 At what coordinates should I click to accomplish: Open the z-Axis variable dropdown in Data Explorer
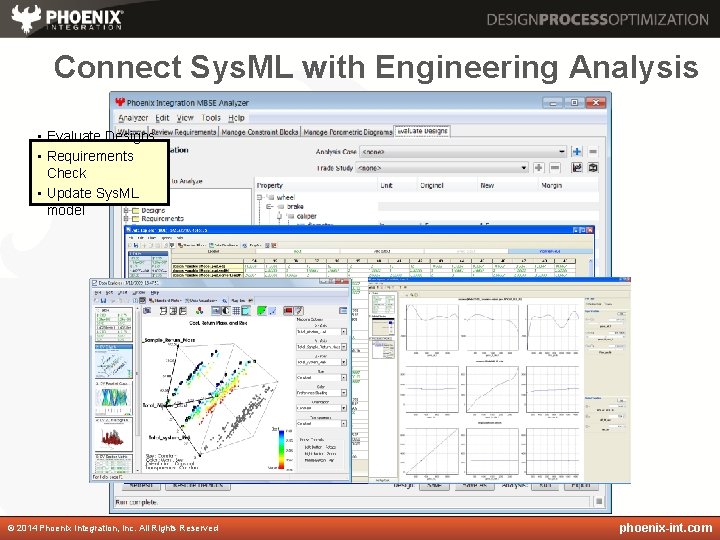[x=321, y=362]
